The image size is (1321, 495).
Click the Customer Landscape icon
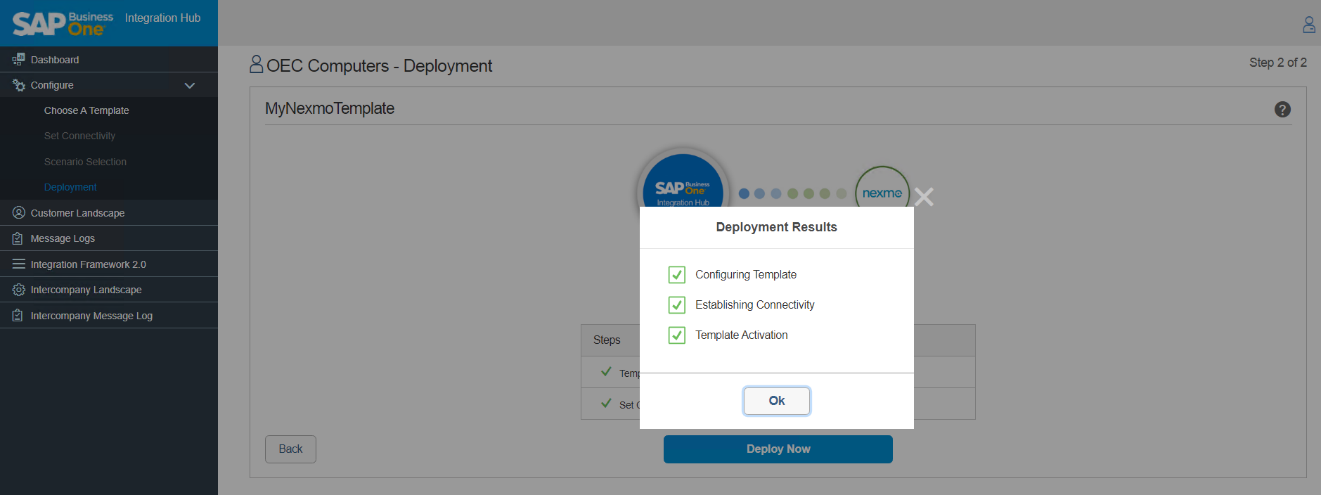(18, 213)
